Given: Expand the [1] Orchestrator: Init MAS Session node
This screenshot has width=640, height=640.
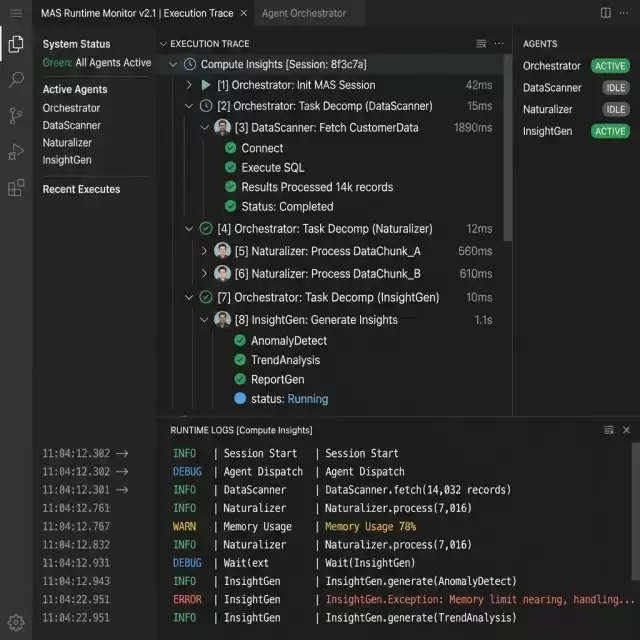Looking at the screenshot, I should (189, 85).
